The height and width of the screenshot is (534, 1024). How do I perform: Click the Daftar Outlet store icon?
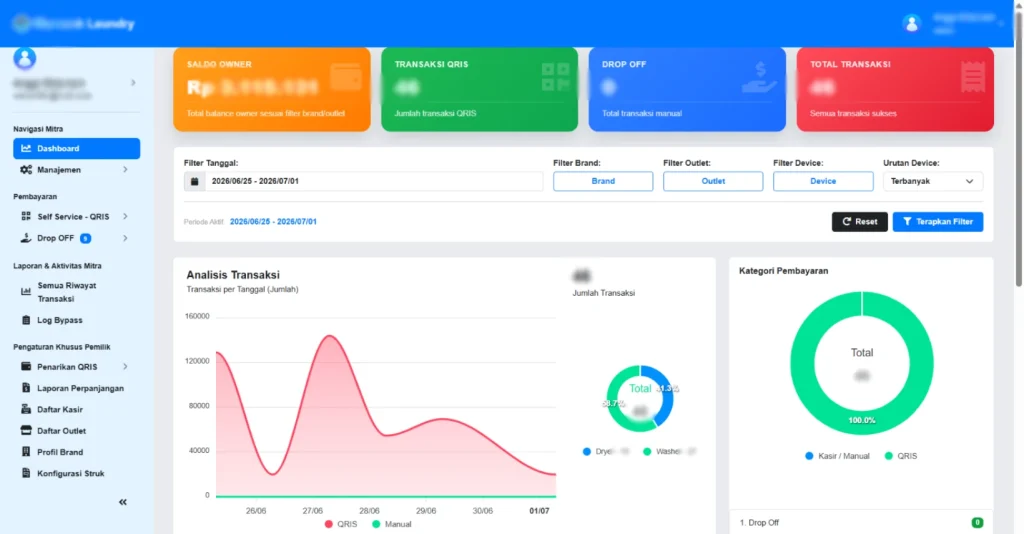pyautogui.click(x=26, y=431)
